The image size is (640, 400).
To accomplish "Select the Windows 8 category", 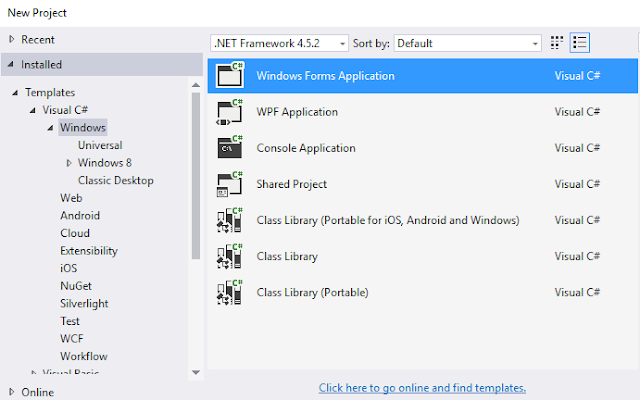I will click(x=105, y=163).
